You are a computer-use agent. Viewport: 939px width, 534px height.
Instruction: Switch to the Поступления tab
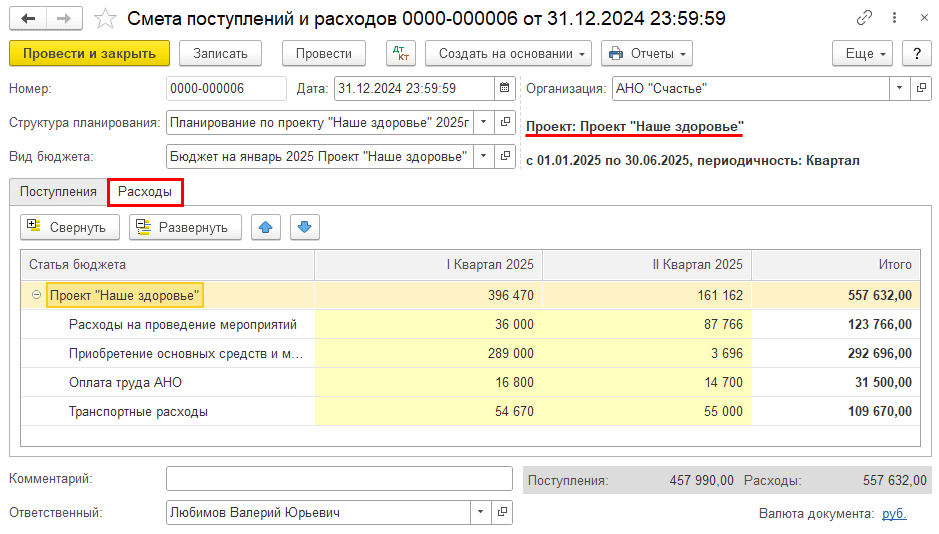pos(58,191)
